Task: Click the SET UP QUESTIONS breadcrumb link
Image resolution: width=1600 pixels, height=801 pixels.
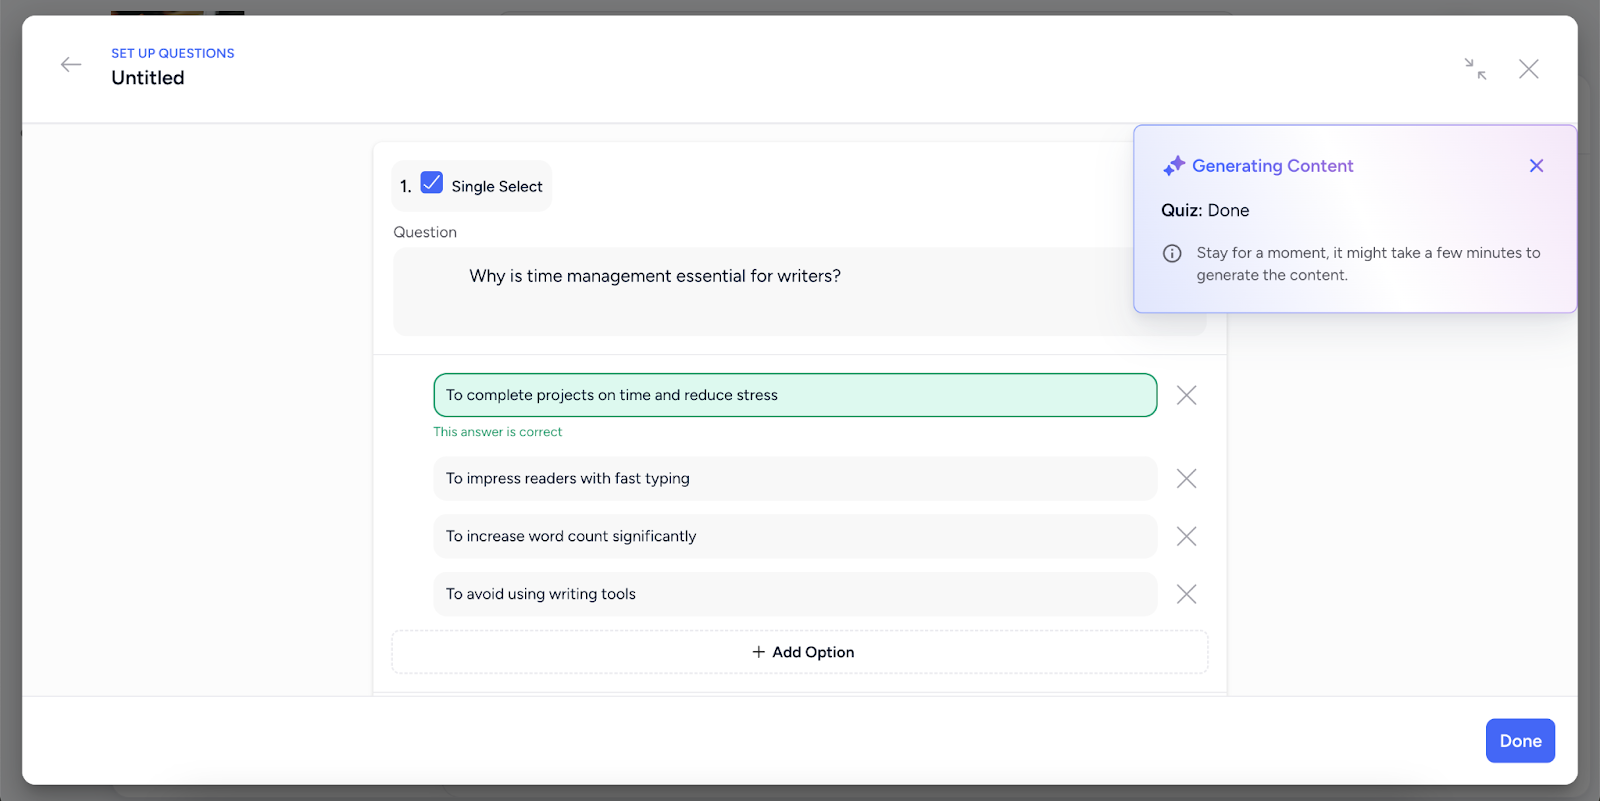Action: click(x=173, y=53)
